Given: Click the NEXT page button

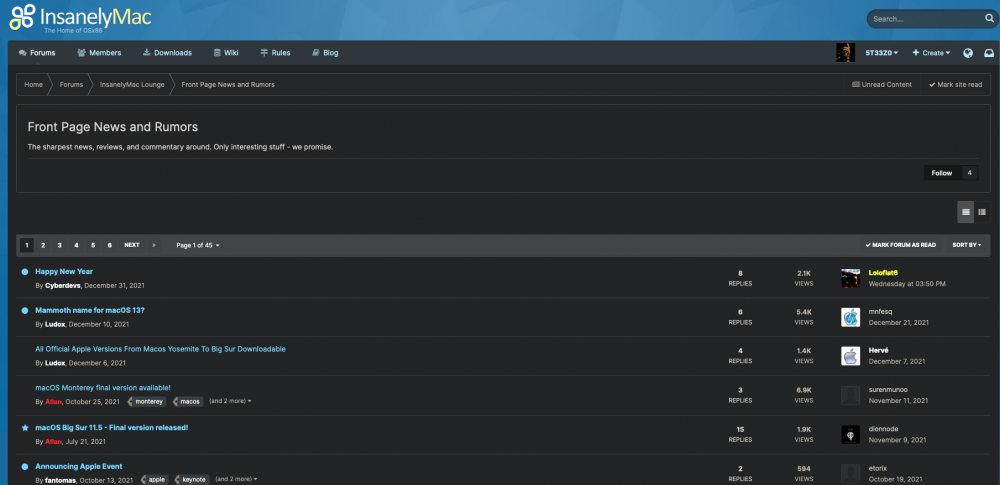Looking at the screenshot, I should coord(132,245).
